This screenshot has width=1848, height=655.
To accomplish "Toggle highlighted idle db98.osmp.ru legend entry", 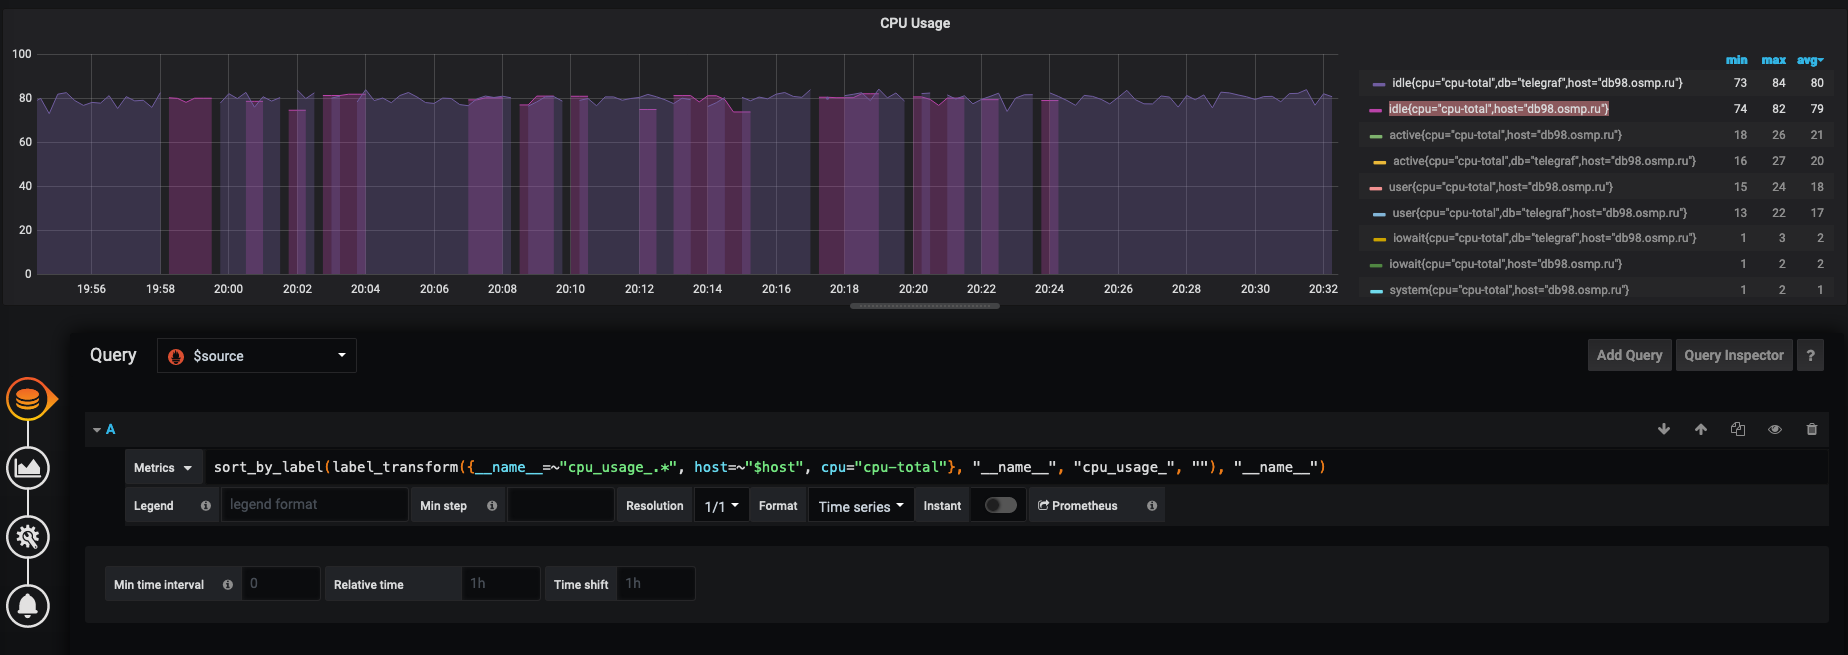I will click(1499, 109).
